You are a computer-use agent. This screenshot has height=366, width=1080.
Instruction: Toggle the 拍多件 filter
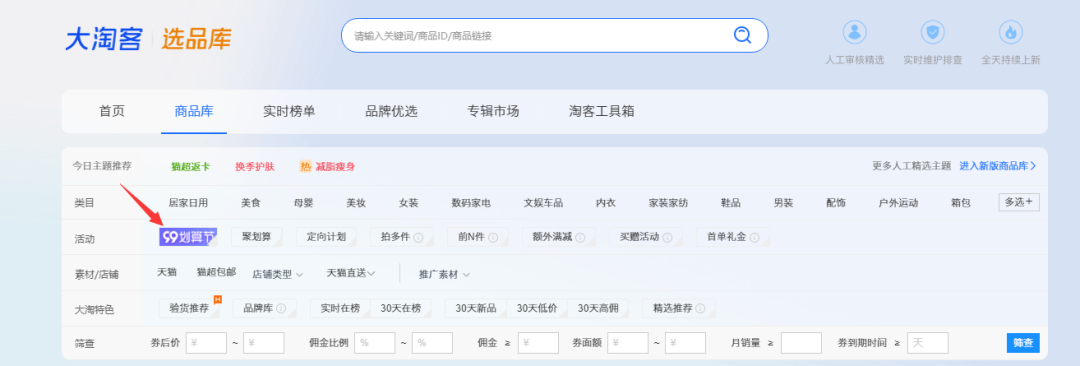(402, 237)
